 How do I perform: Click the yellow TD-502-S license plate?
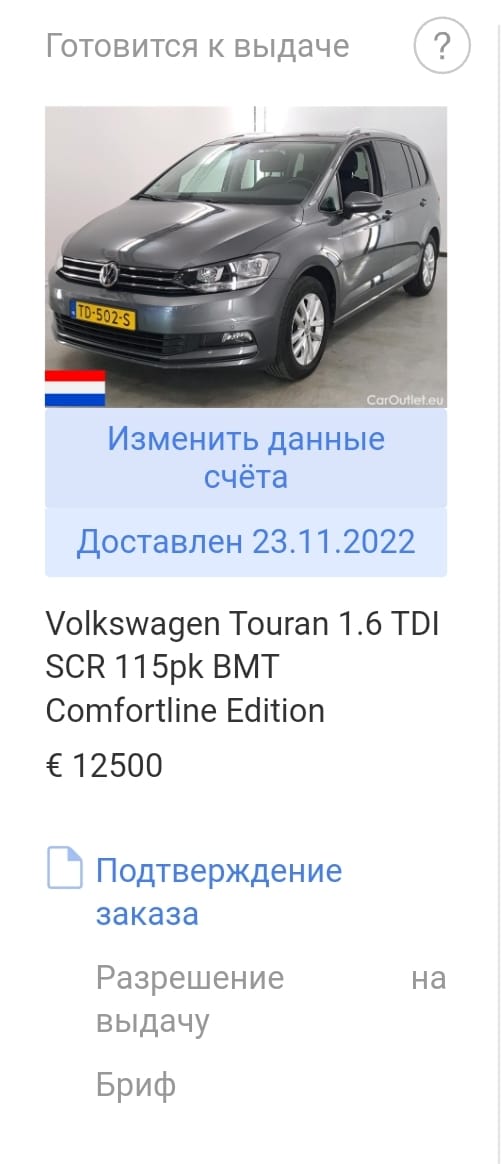click(103, 315)
